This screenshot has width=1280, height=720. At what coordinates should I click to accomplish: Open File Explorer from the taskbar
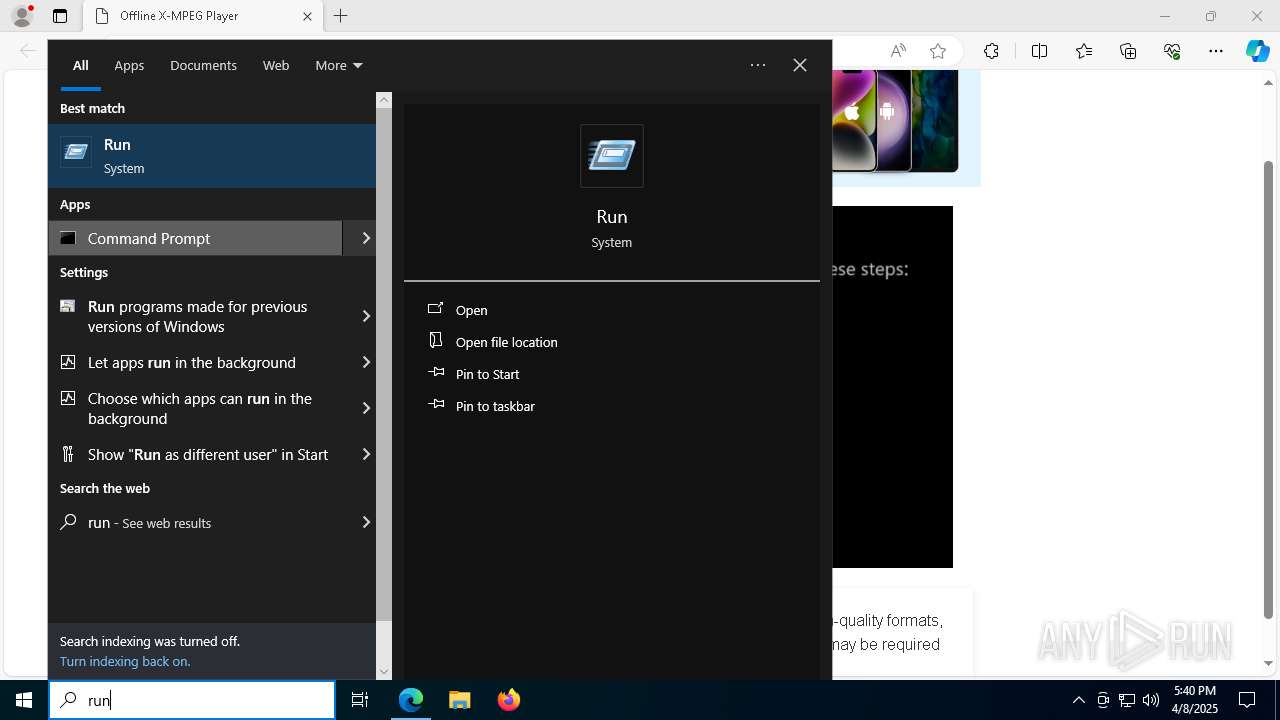point(459,700)
